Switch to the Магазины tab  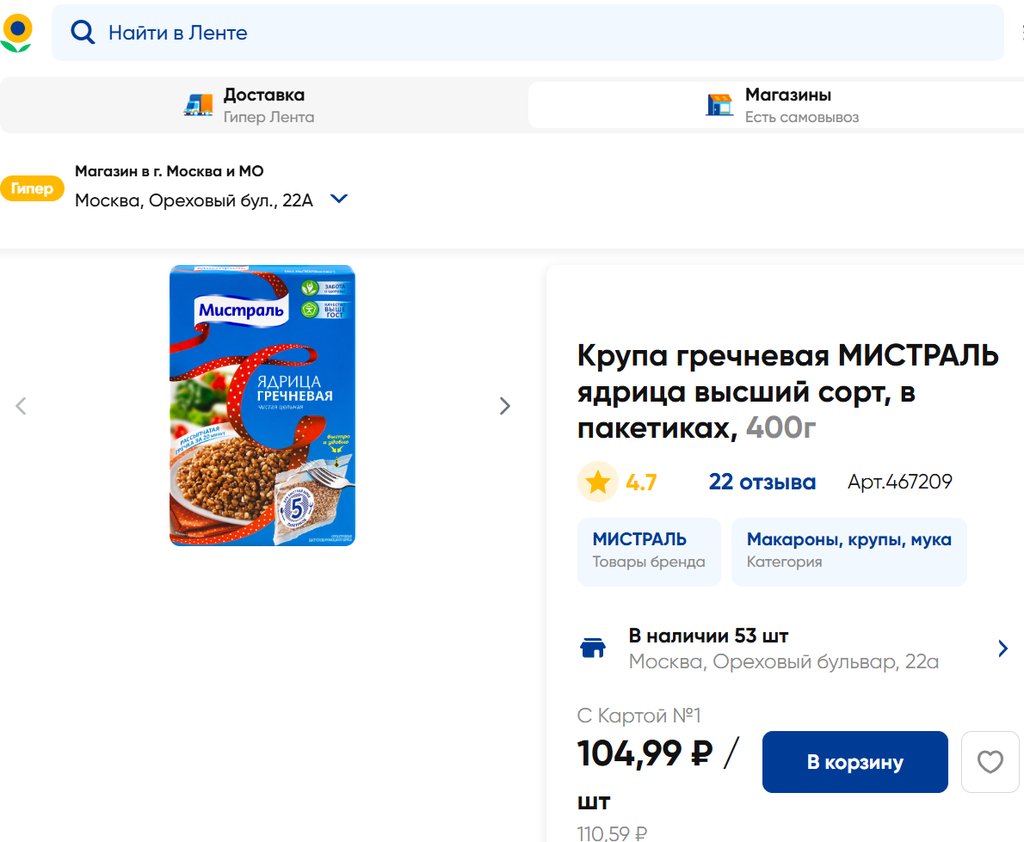pos(787,105)
